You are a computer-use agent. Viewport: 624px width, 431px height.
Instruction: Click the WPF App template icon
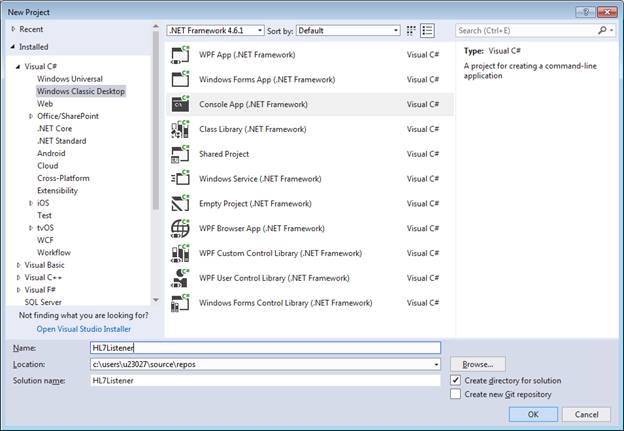[x=180, y=55]
